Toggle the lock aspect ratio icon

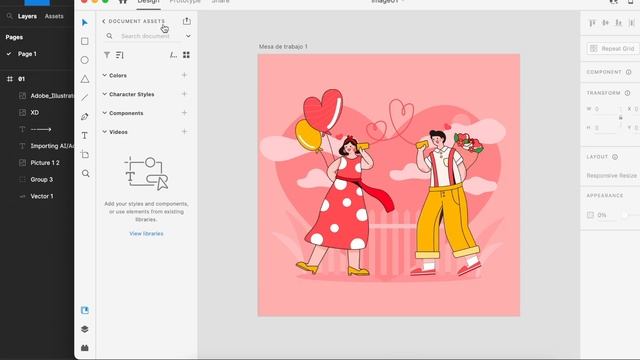click(621, 118)
